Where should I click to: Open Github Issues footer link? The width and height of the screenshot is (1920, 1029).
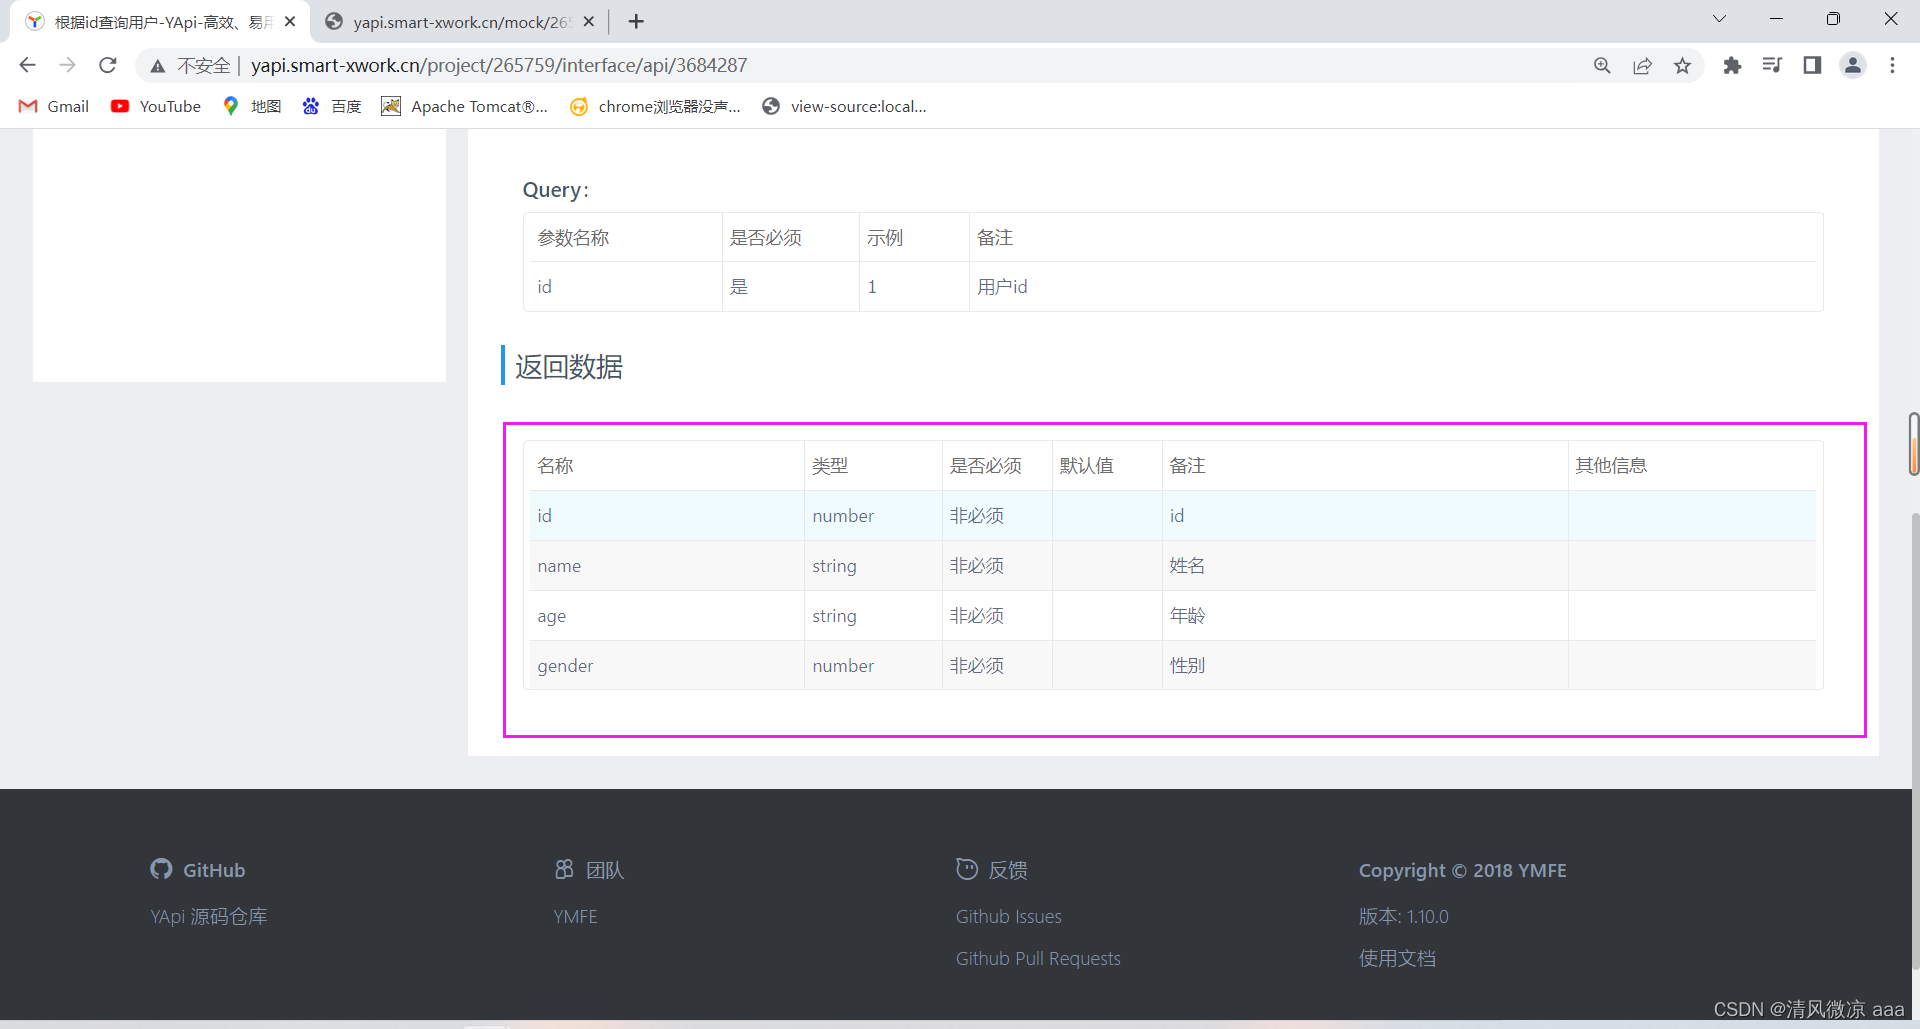click(1008, 916)
